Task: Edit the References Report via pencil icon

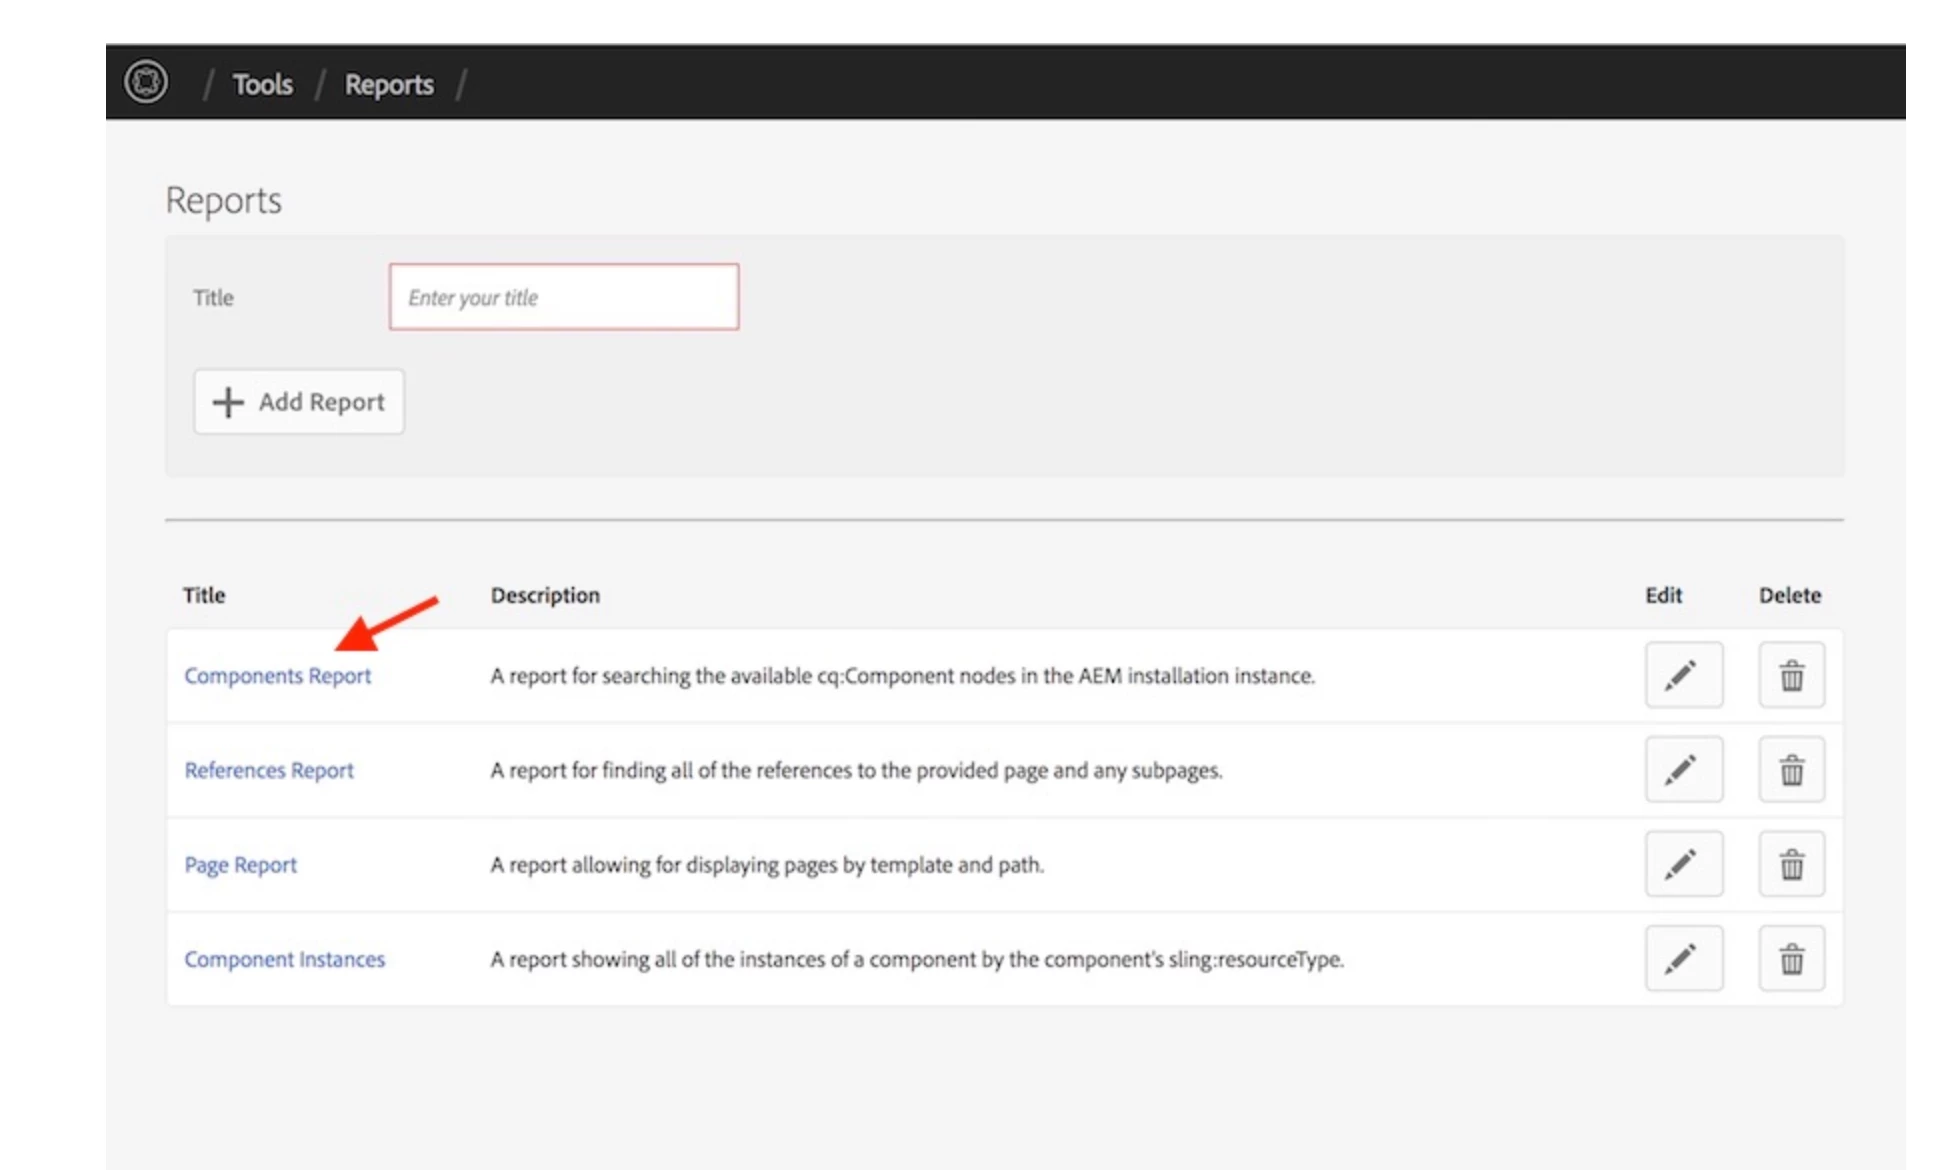Action: (1683, 770)
